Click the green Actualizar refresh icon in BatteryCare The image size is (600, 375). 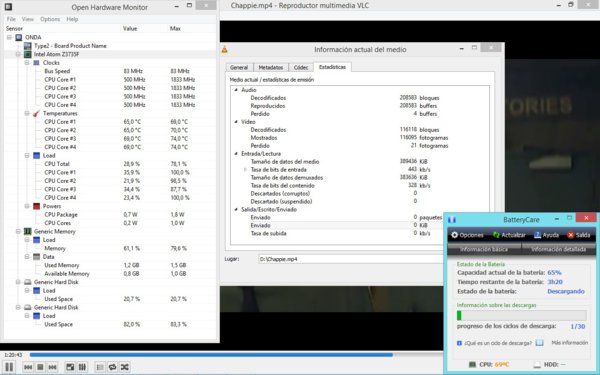tap(496, 235)
